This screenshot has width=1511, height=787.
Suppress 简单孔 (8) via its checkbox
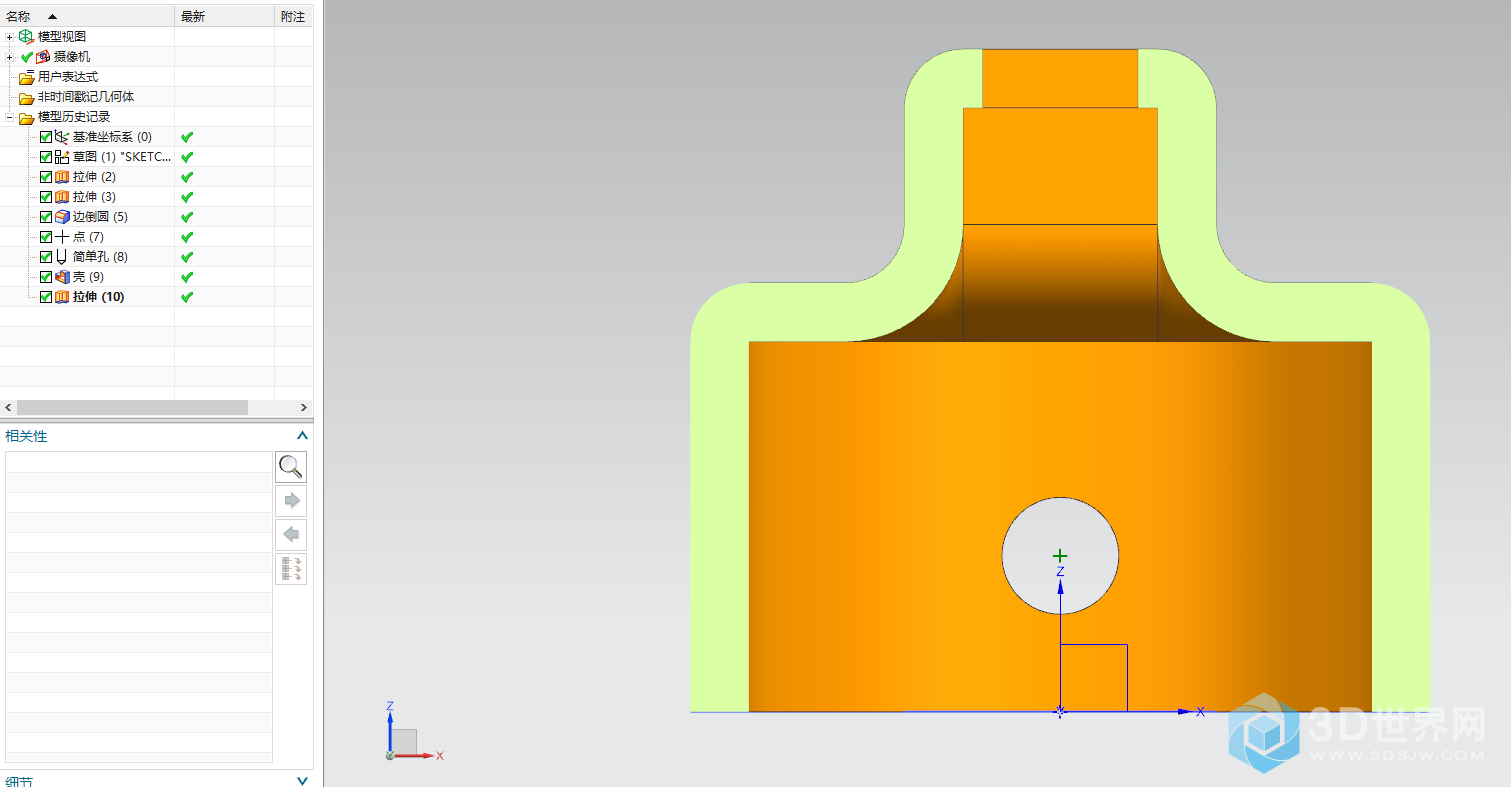coord(46,257)
